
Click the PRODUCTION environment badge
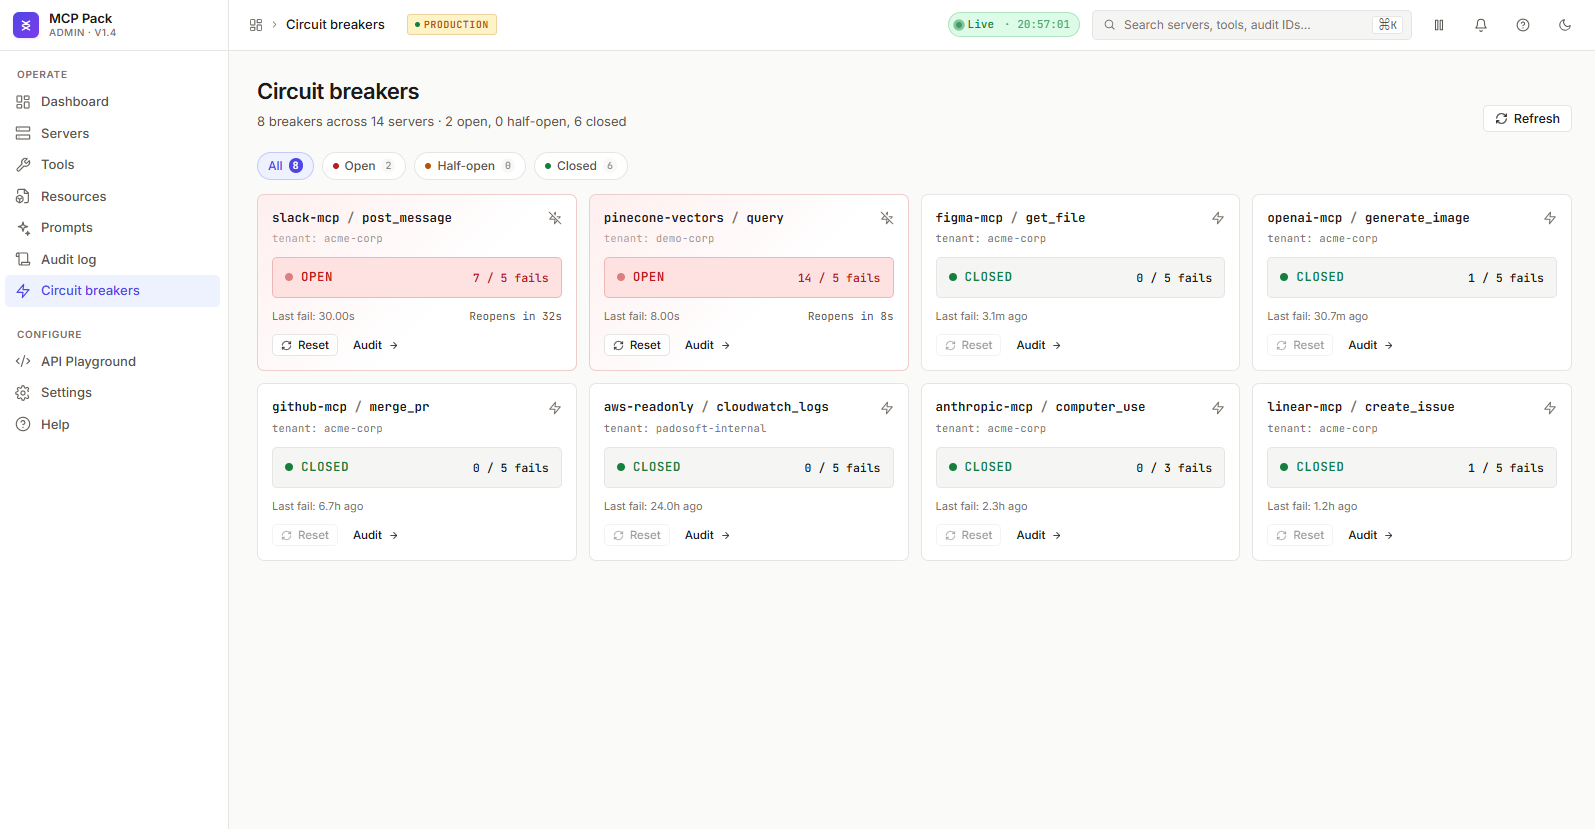452,25
